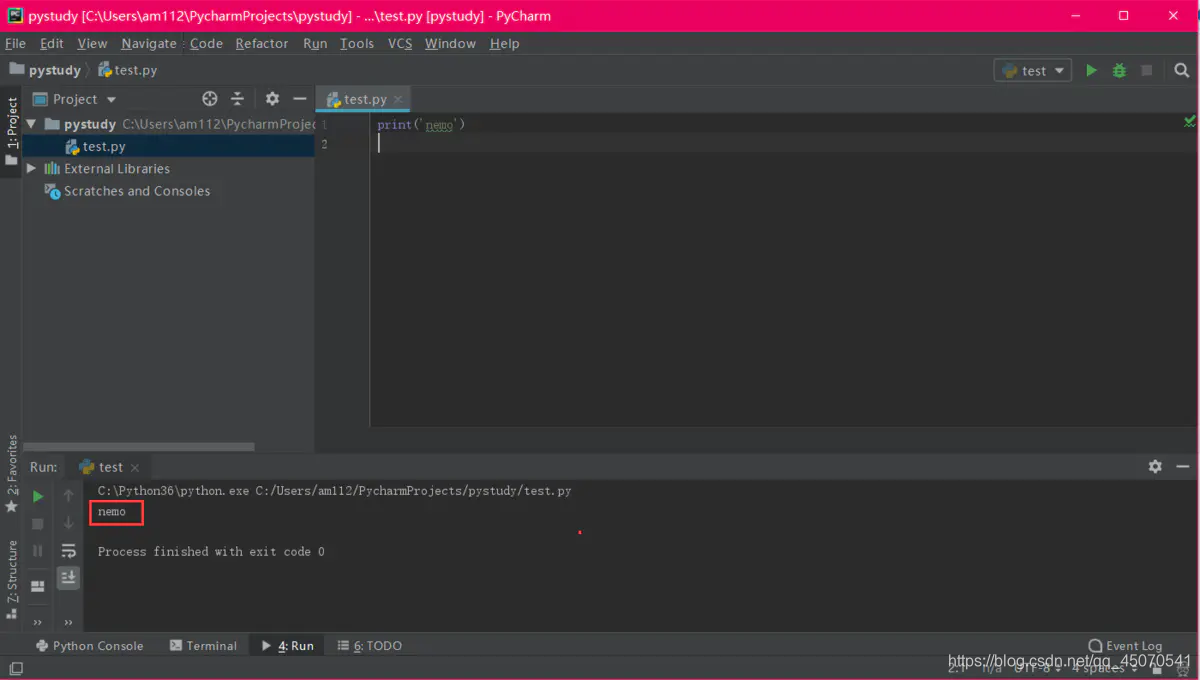The image size is (1200, 680).
Task: Open the Run menu in the menu bar
Action: [314, 43]
